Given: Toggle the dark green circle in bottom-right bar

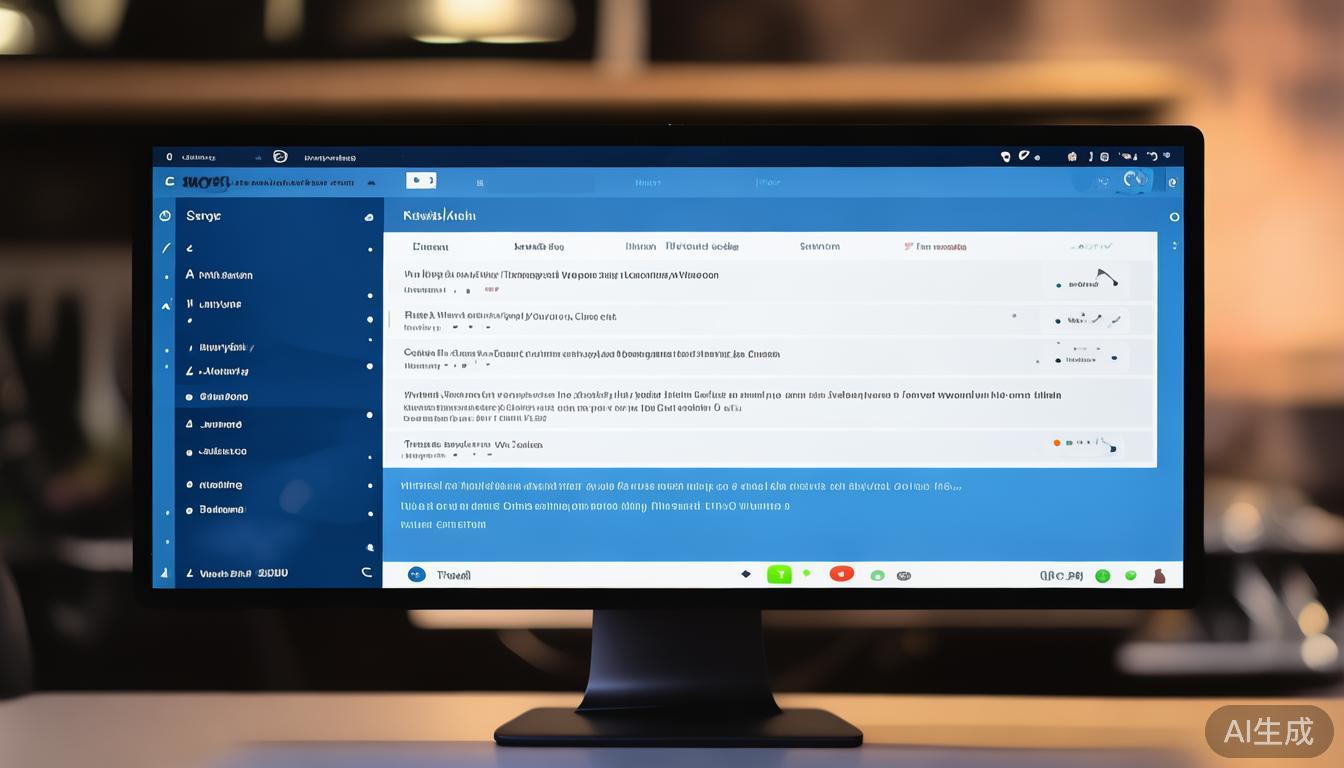Looking at the screenshot, I should (x=1102, y=575).
